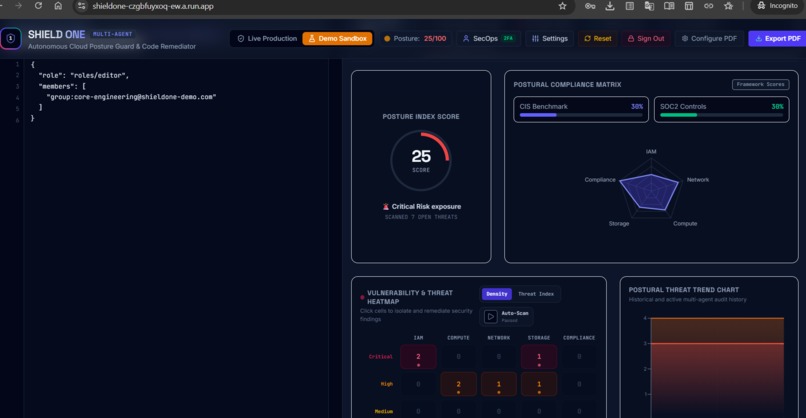Select the Critical IAM heatmap cell

(x=418, y=357)
